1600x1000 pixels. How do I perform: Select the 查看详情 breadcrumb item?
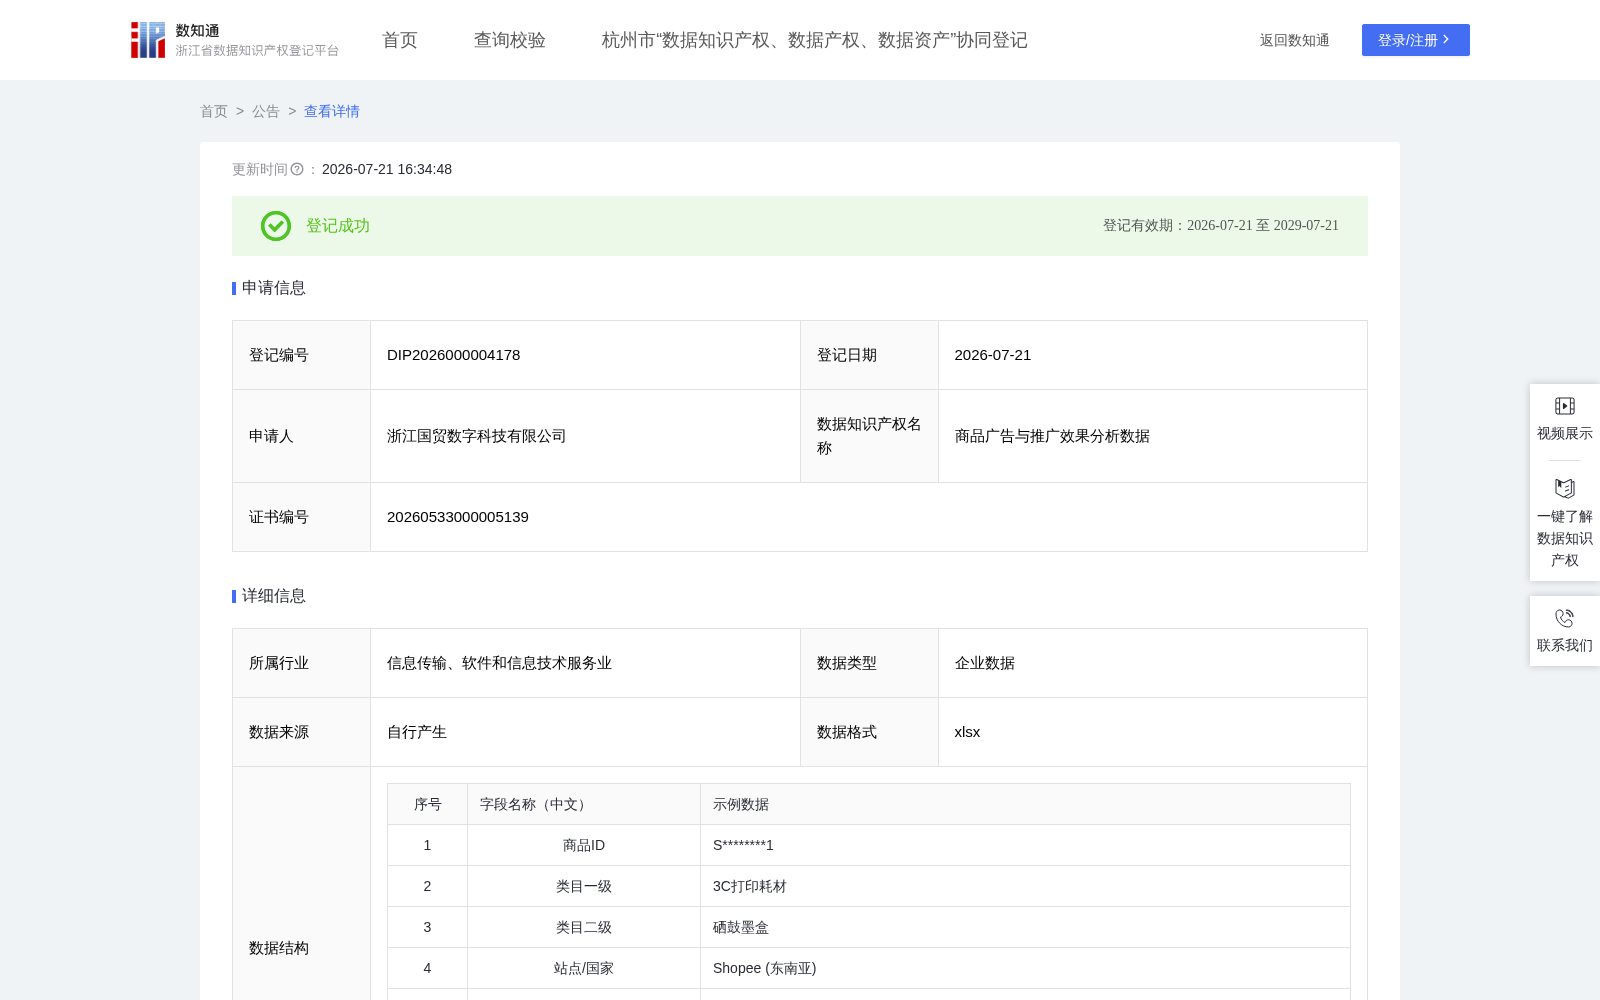332,111
